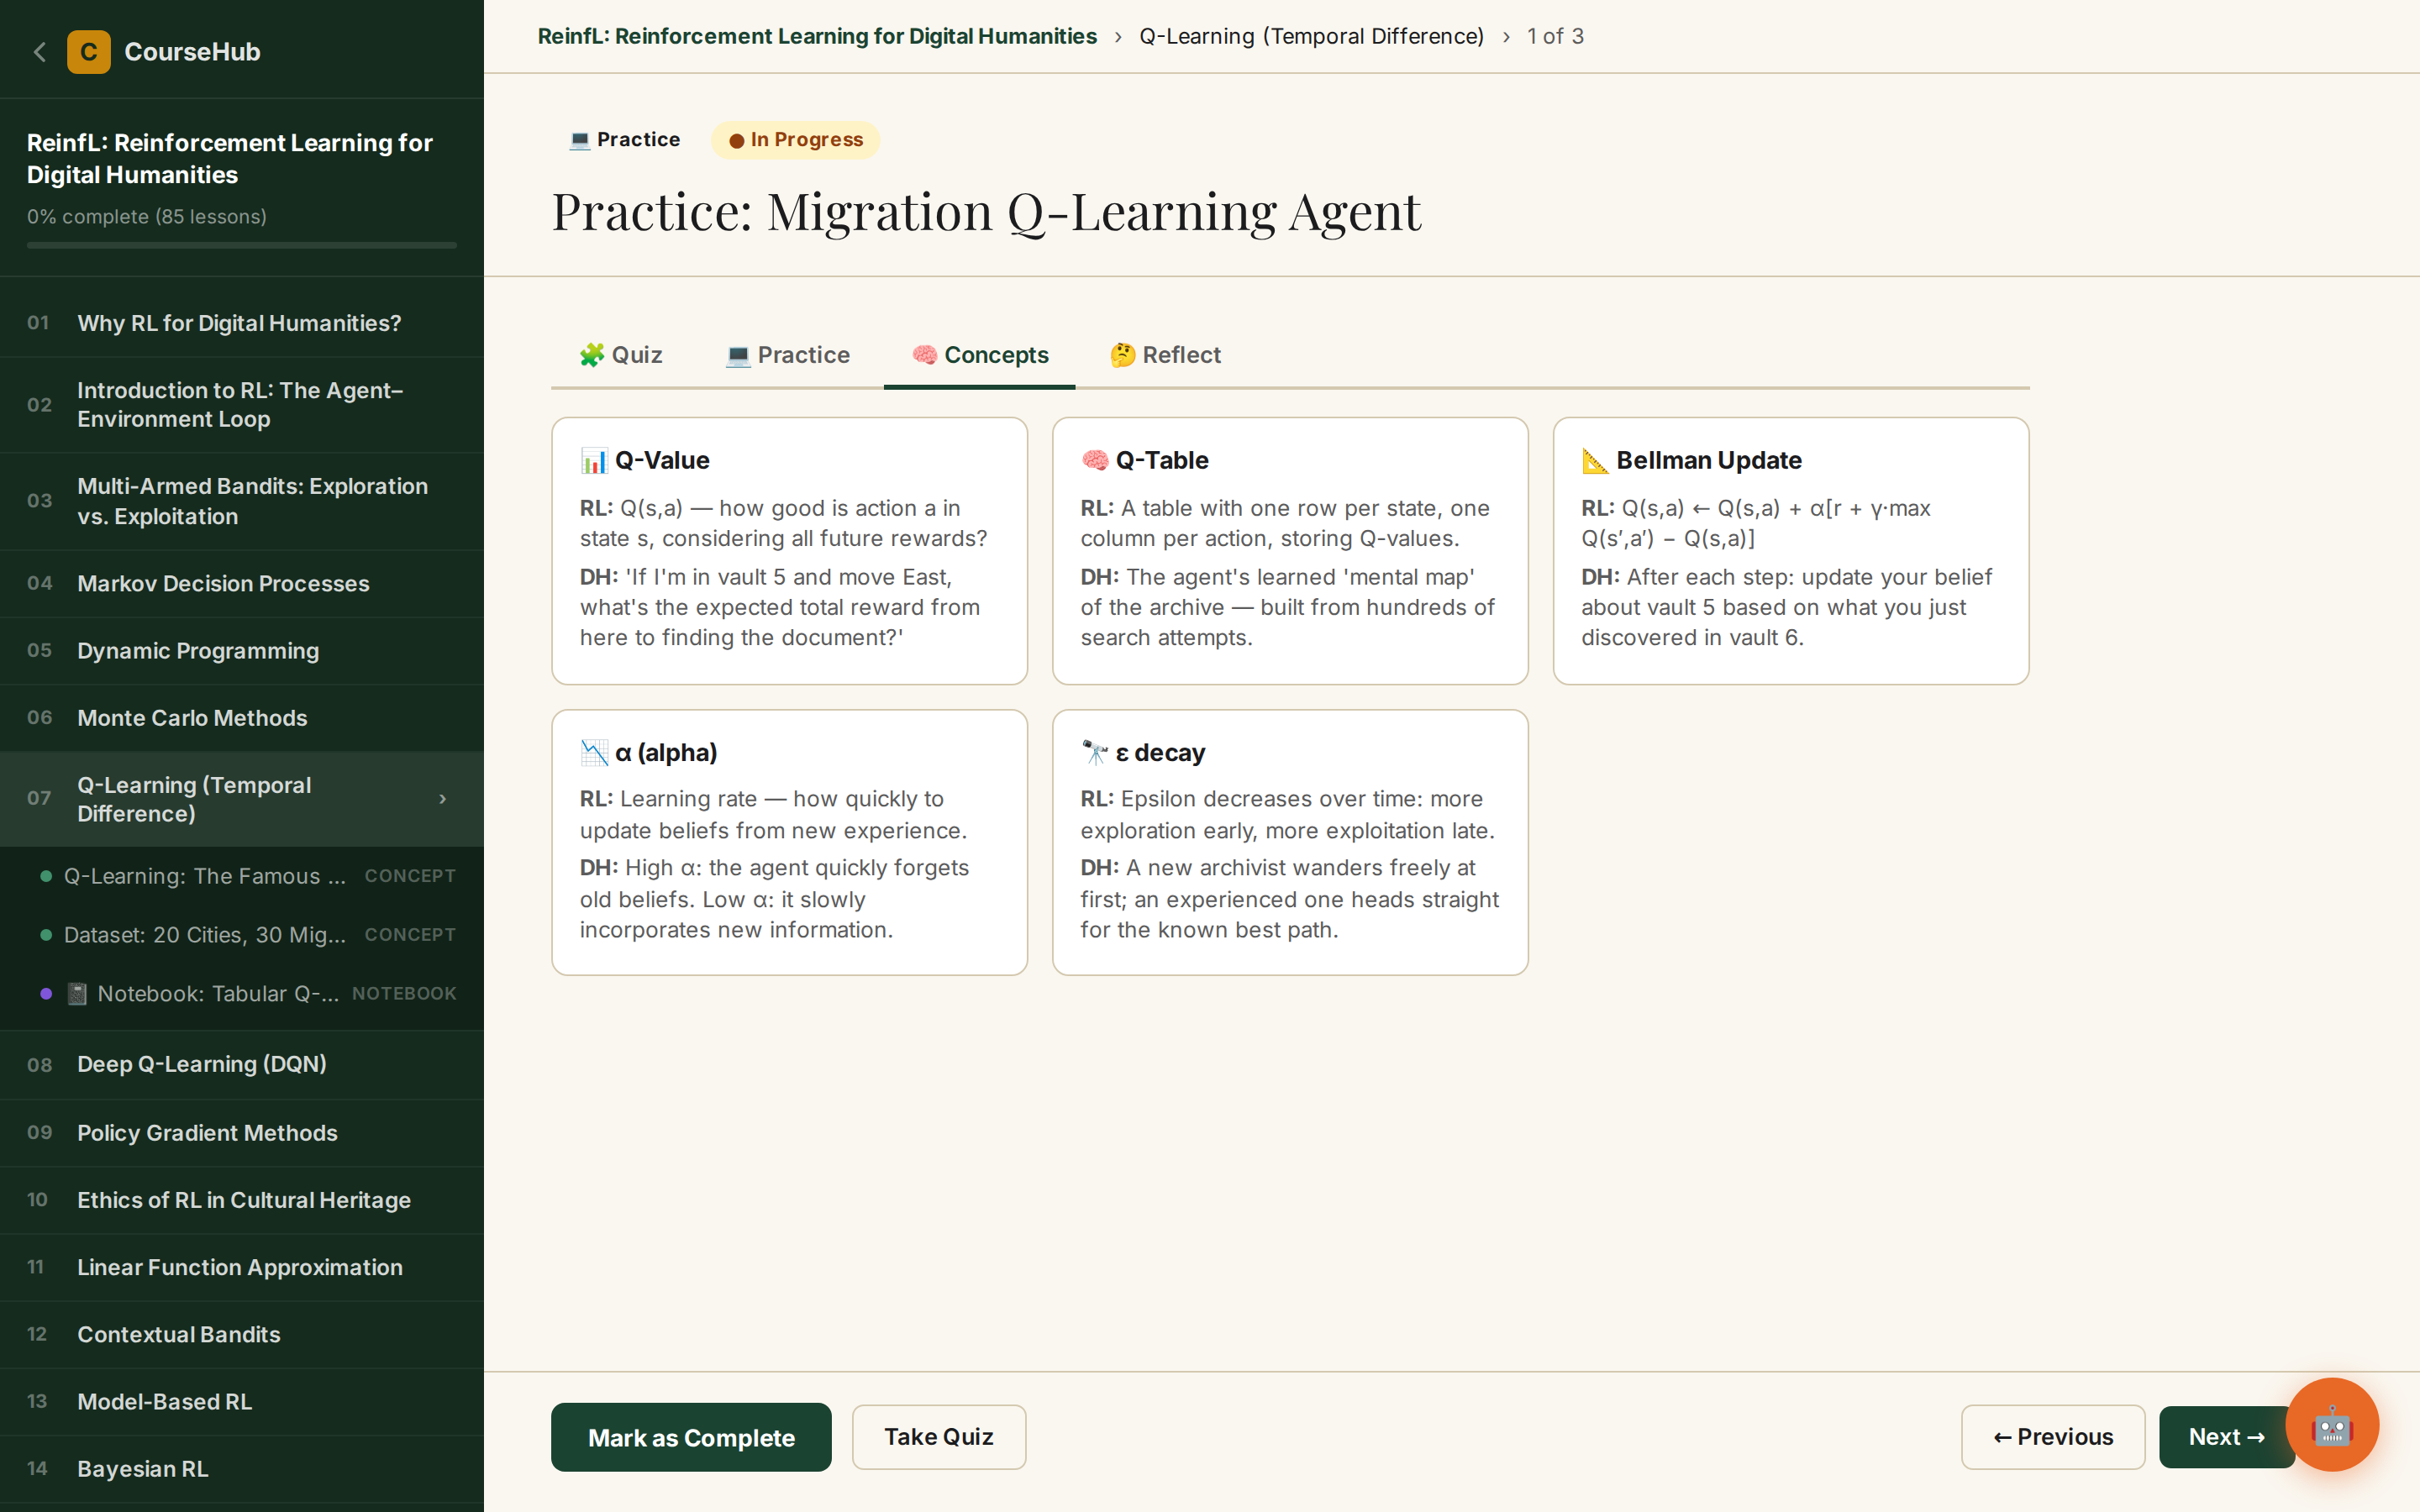
Task: Click the telescope icon on ε decay card
Action: click(x=1095, y=752)
